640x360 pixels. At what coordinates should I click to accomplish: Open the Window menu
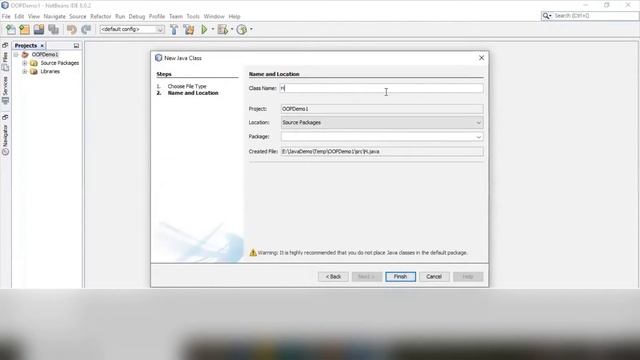pos(214,17)
